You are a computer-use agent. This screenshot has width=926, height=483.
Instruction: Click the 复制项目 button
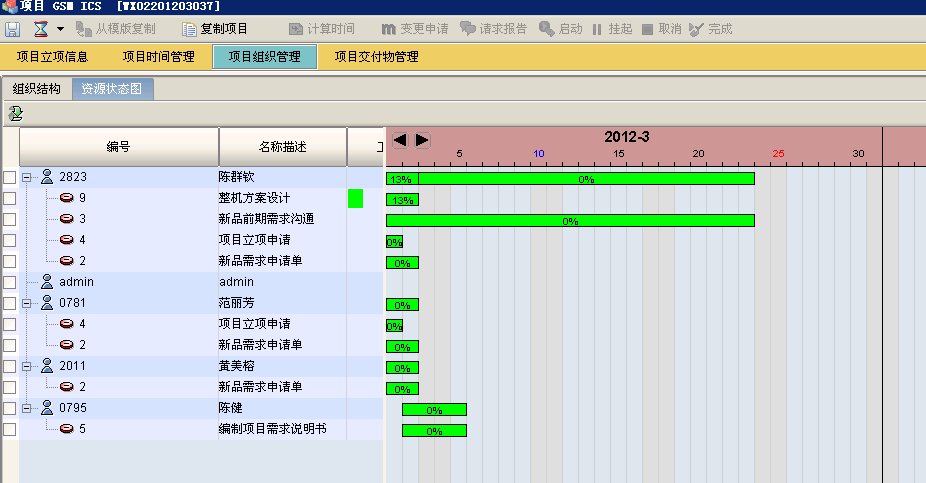(x=215, y=29)
